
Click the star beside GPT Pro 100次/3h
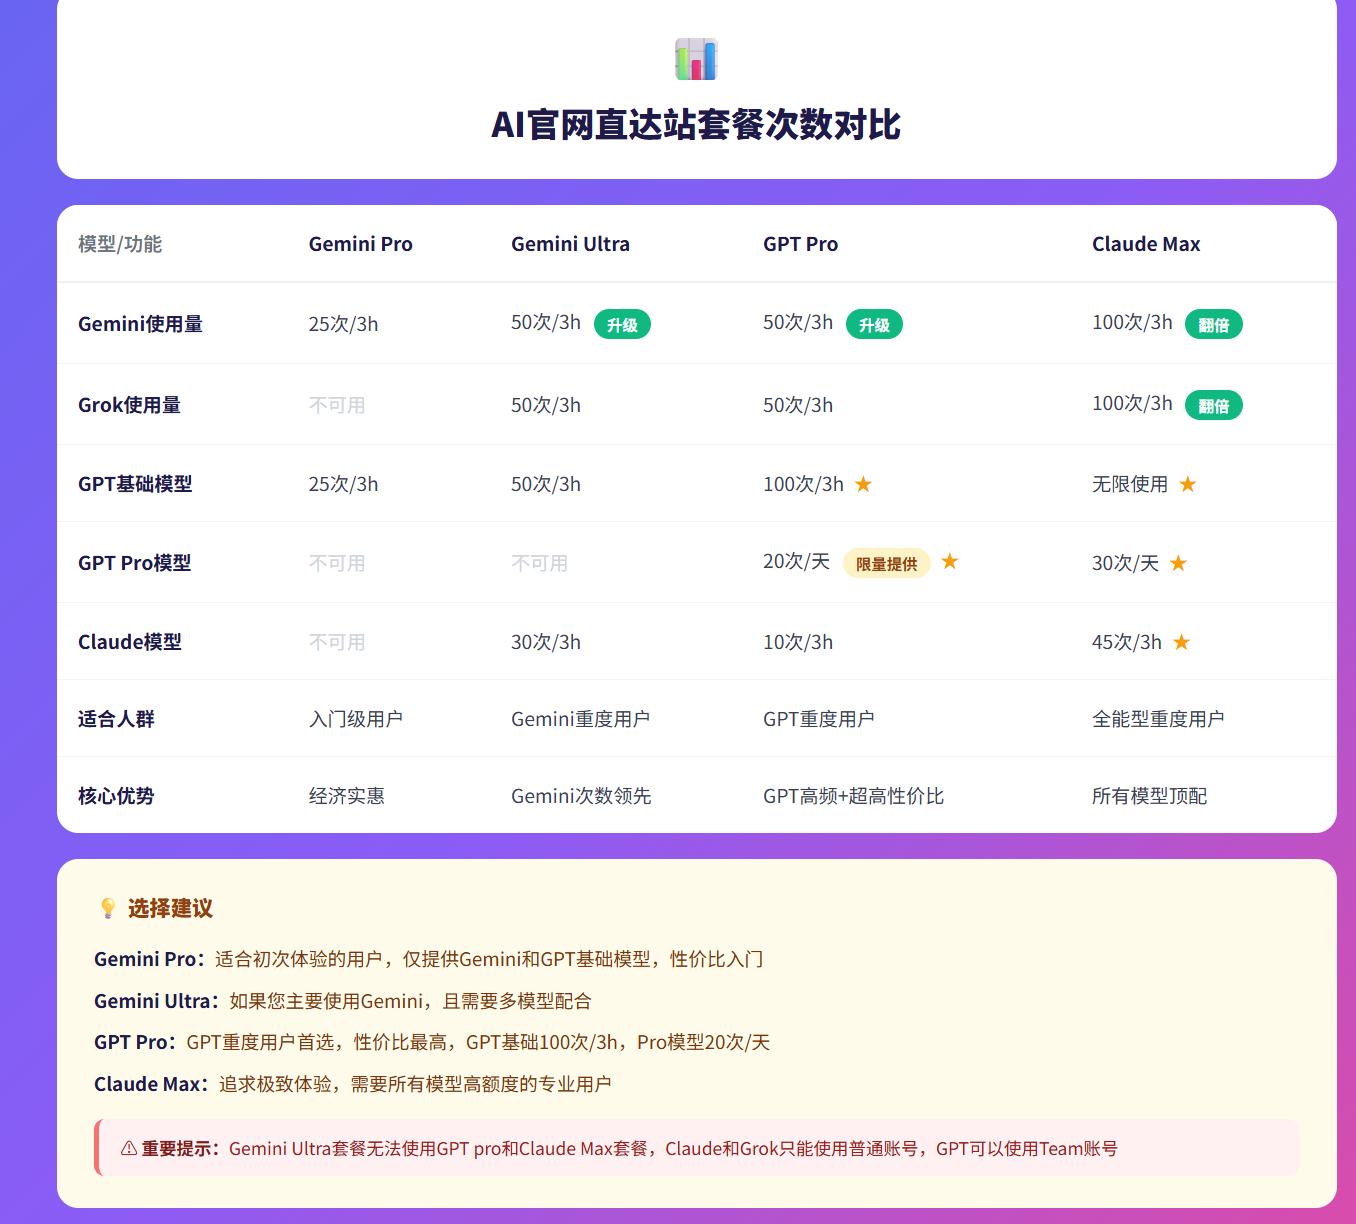(x=863, y=484)
